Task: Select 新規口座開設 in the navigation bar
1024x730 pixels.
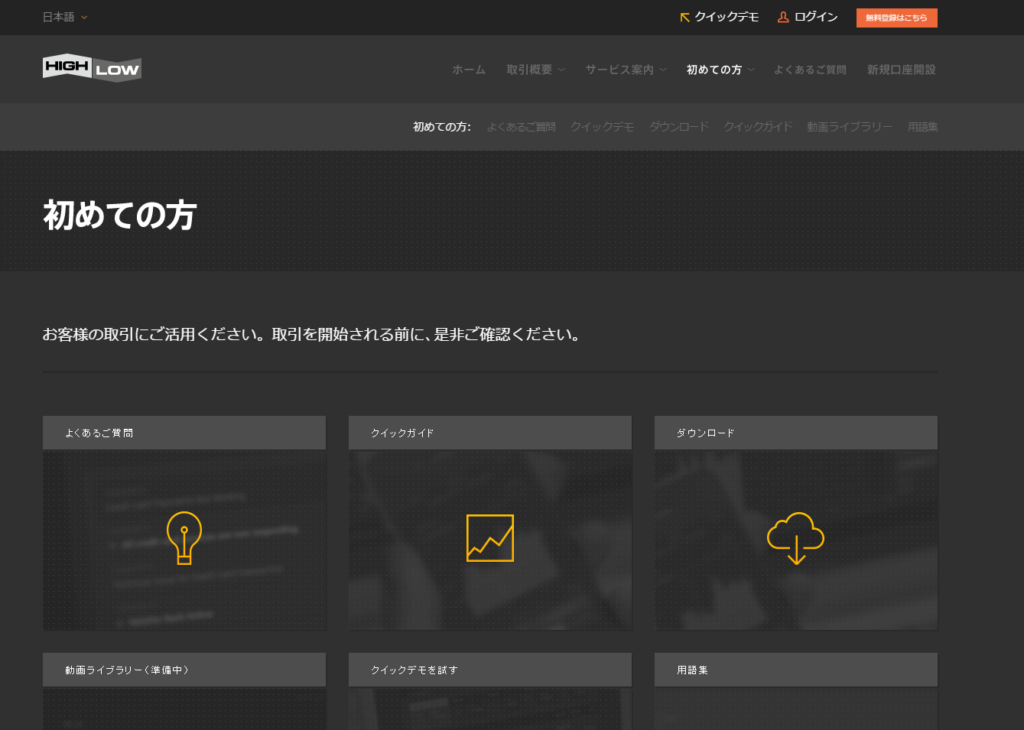Action: (902, 70)
